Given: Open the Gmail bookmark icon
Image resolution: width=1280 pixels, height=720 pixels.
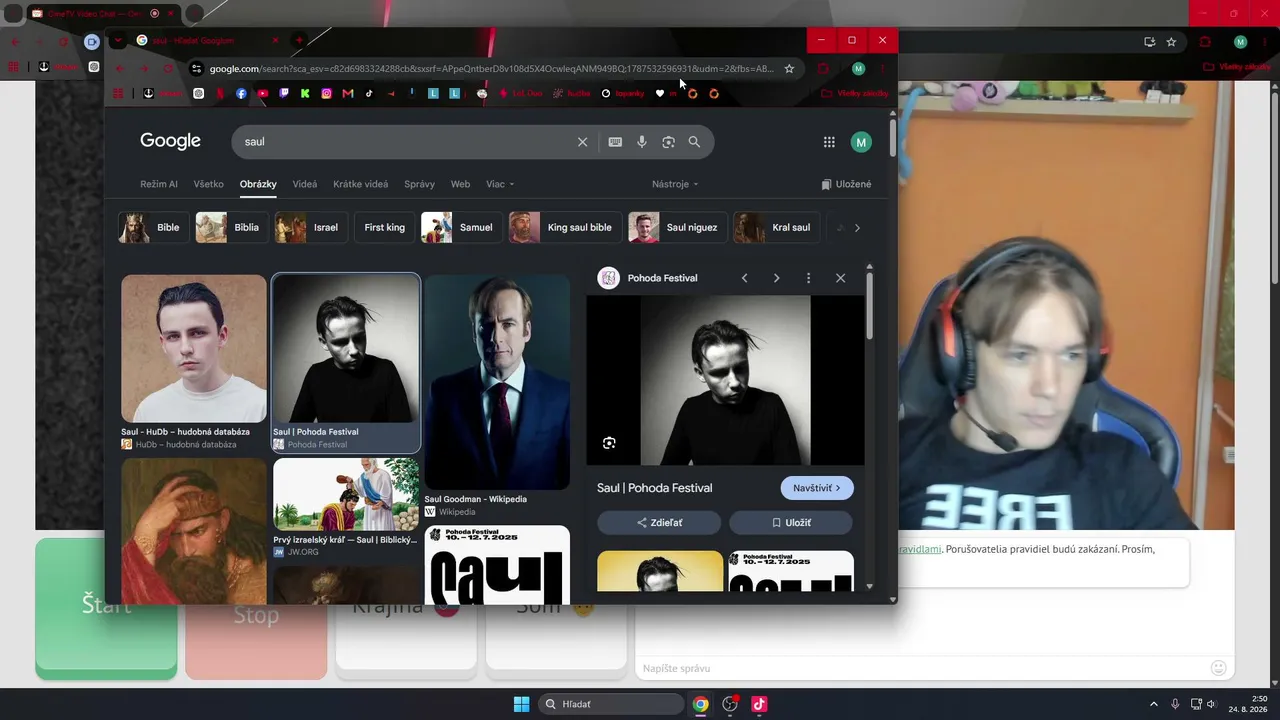Looking at the screenshot, I should click(348, 94).
